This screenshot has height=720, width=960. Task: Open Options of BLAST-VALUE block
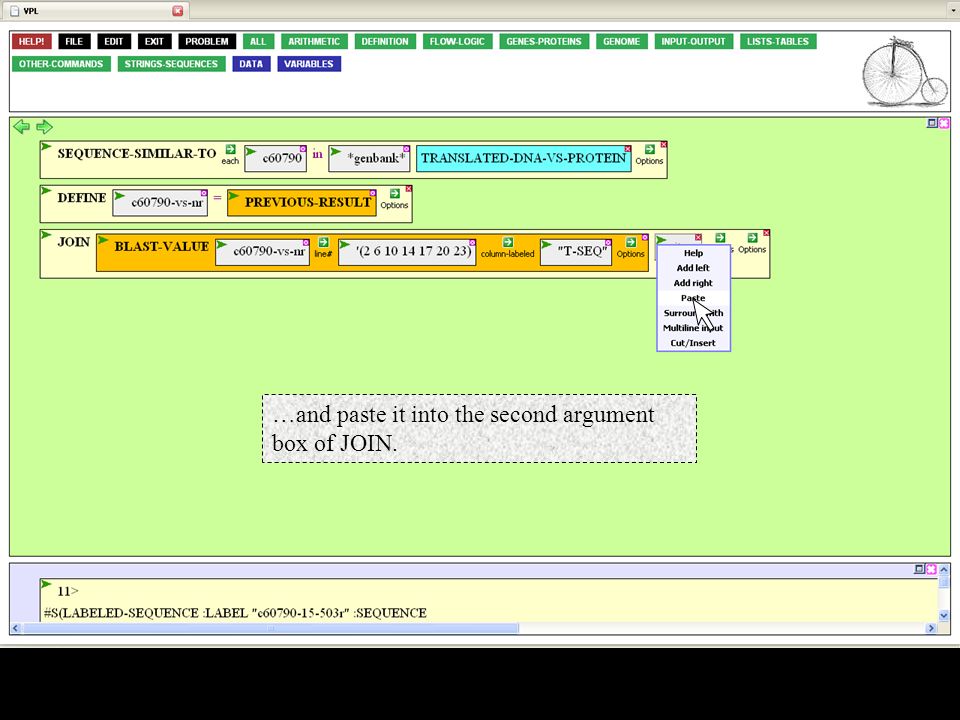[x=630, y=248]
